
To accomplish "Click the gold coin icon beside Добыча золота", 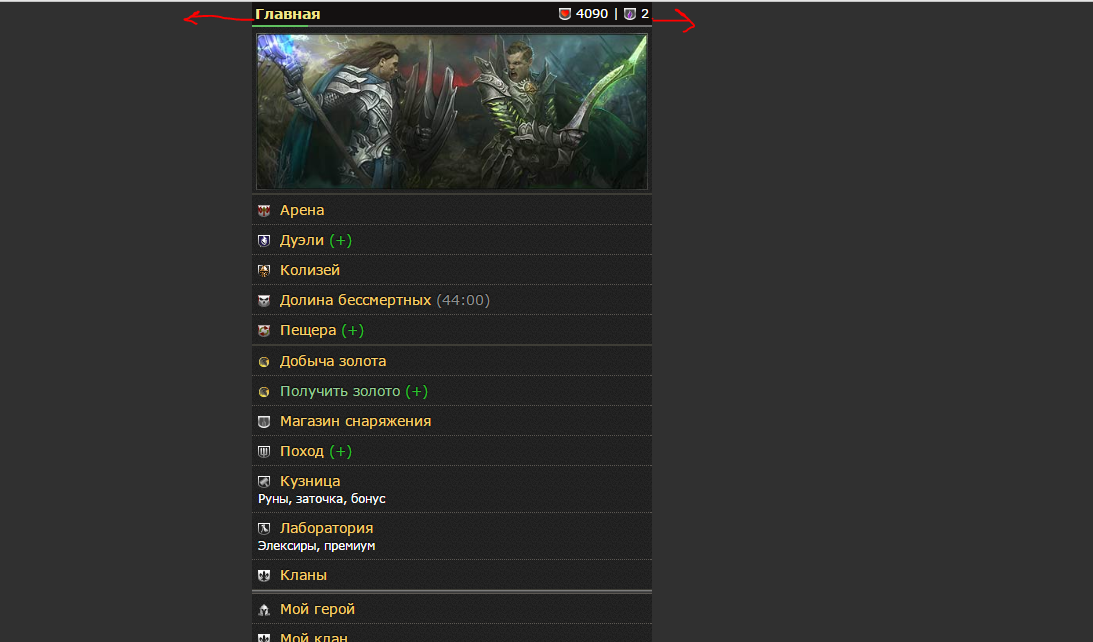I will coord(264,362).
